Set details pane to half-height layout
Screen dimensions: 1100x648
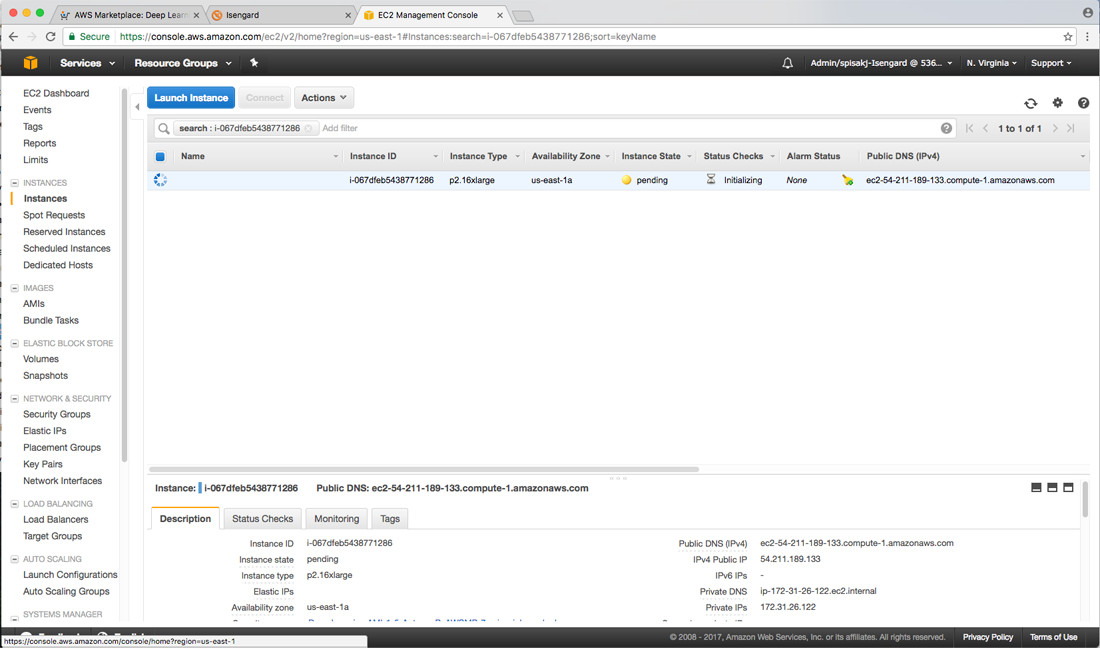[x=1052, y=487]
